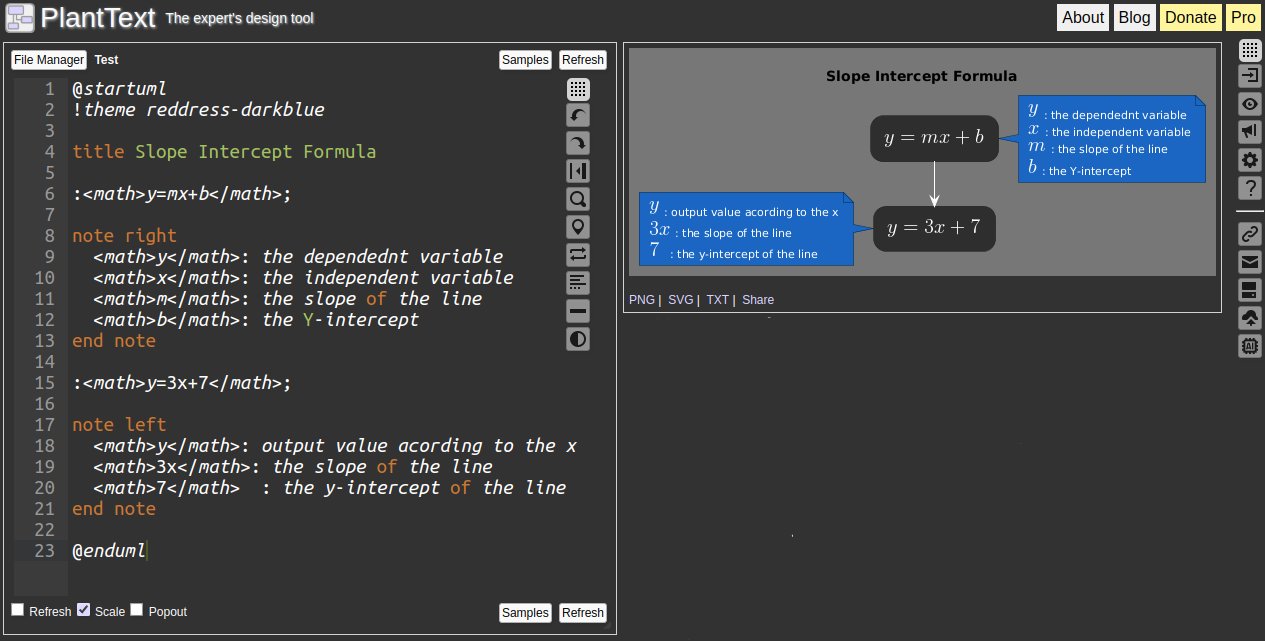
Task: Open the search tool in the editor toolbar
Action: click(578, 199)
